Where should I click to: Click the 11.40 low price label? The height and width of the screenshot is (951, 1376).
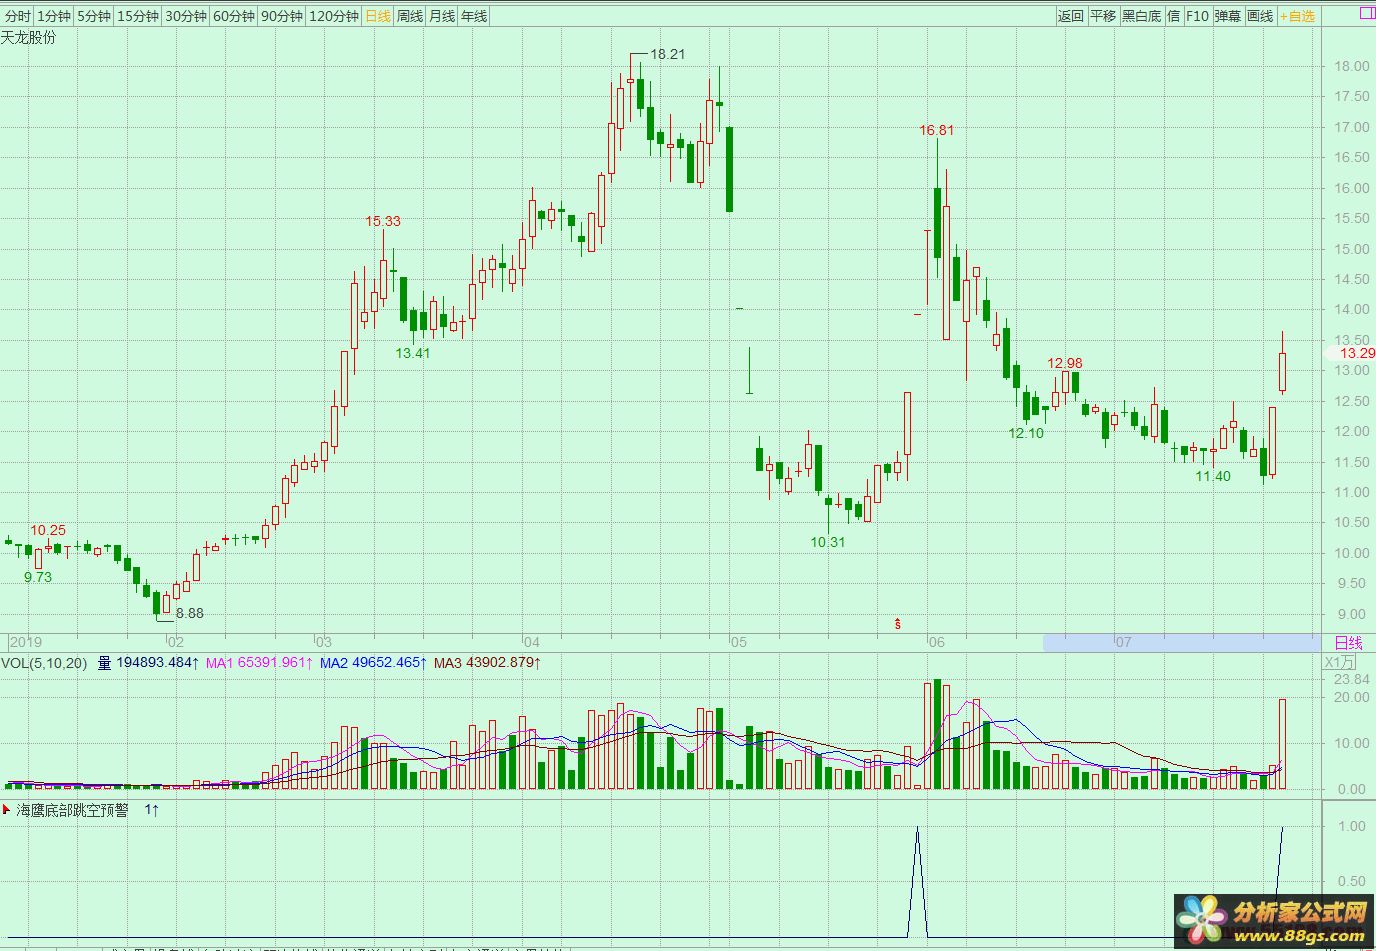point(1213,476)
